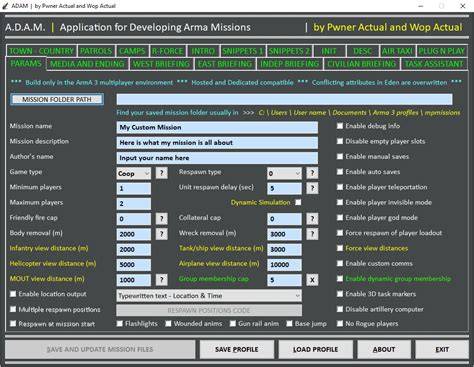
Task: Switch to AIR TAXI tab
Action: (397, 51)
